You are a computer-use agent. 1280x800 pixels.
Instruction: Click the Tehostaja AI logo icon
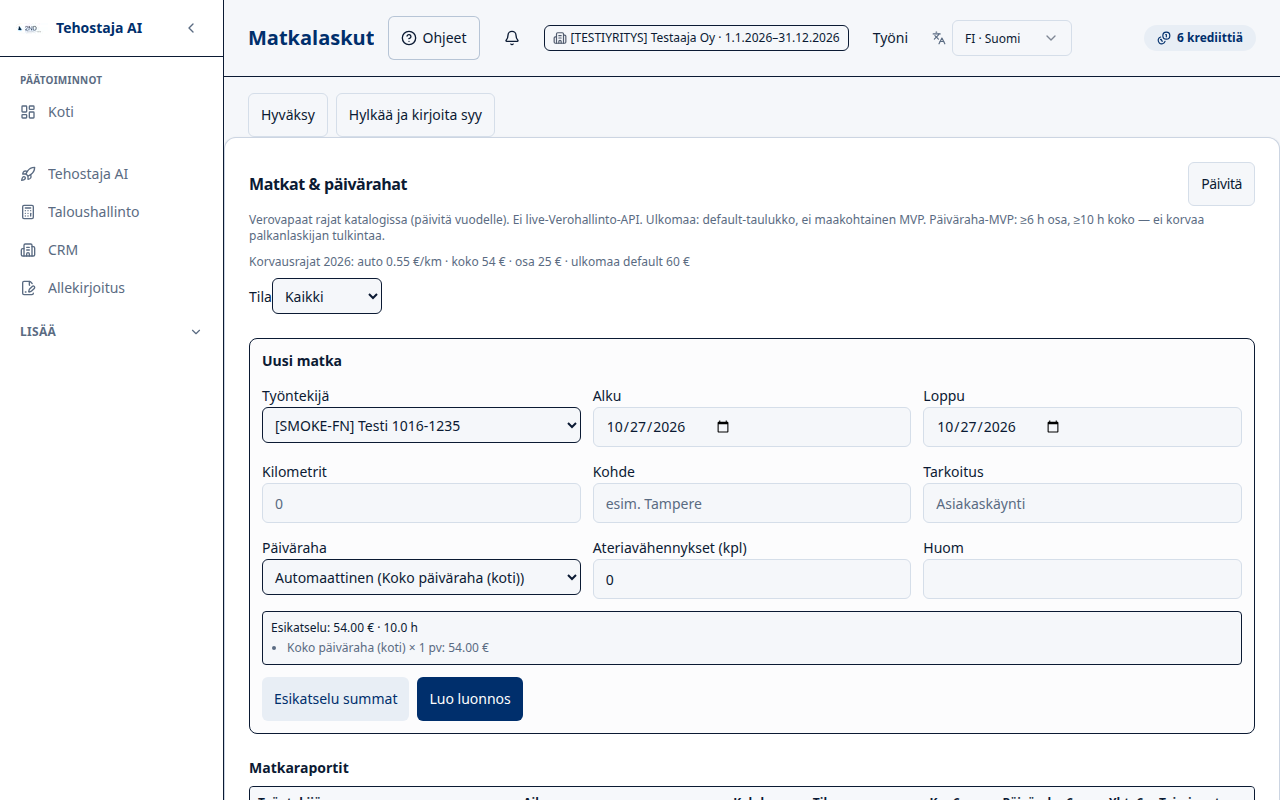(x=28, y=28)
